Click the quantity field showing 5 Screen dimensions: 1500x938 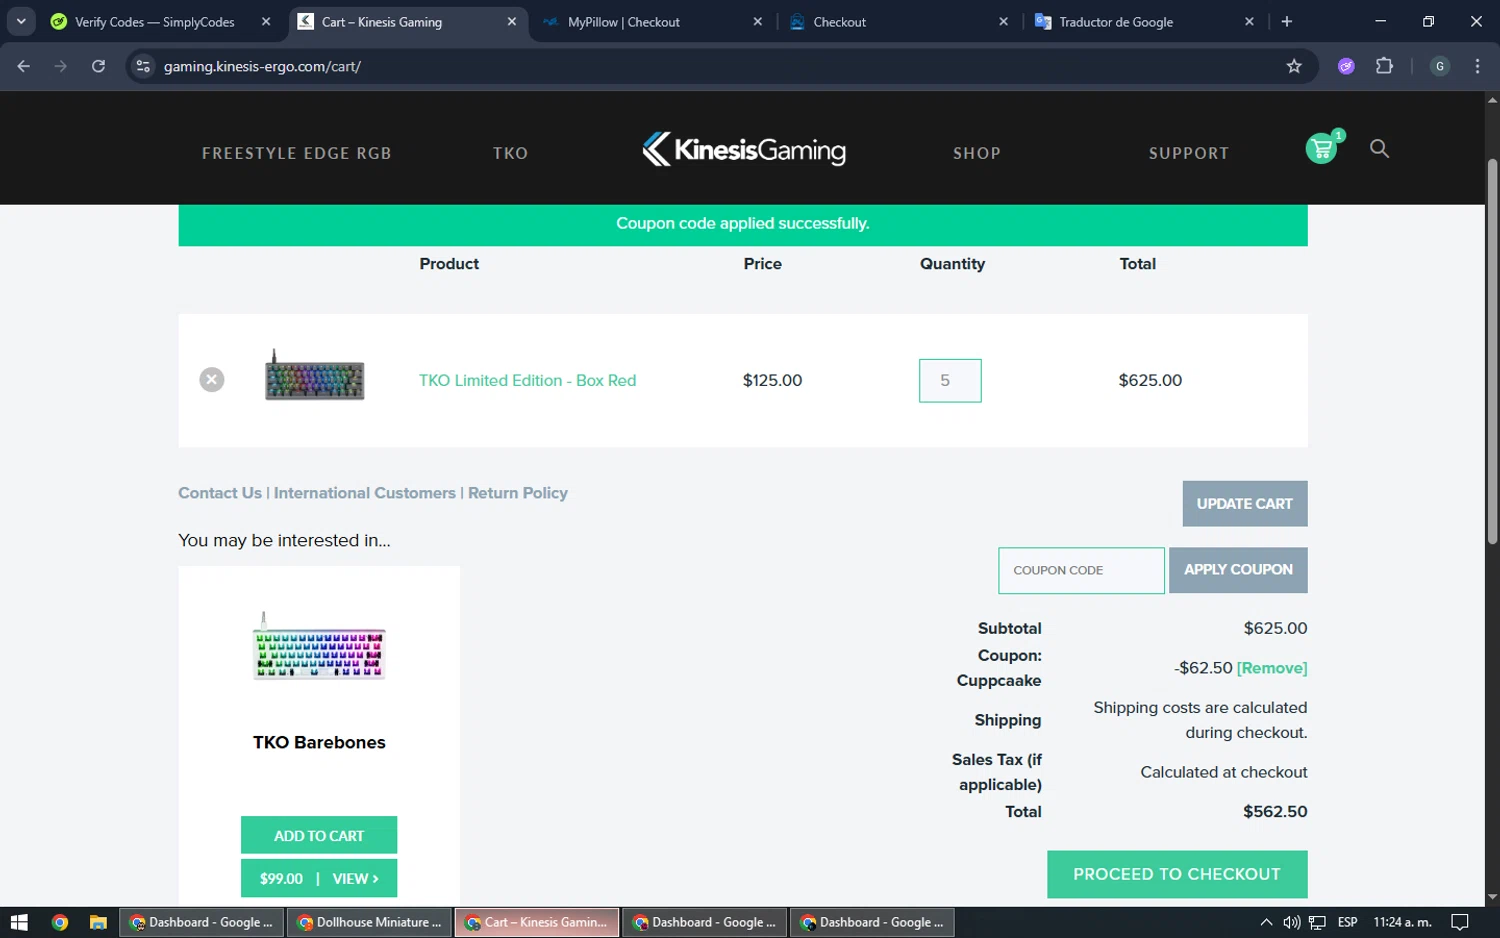click(950, 380)
